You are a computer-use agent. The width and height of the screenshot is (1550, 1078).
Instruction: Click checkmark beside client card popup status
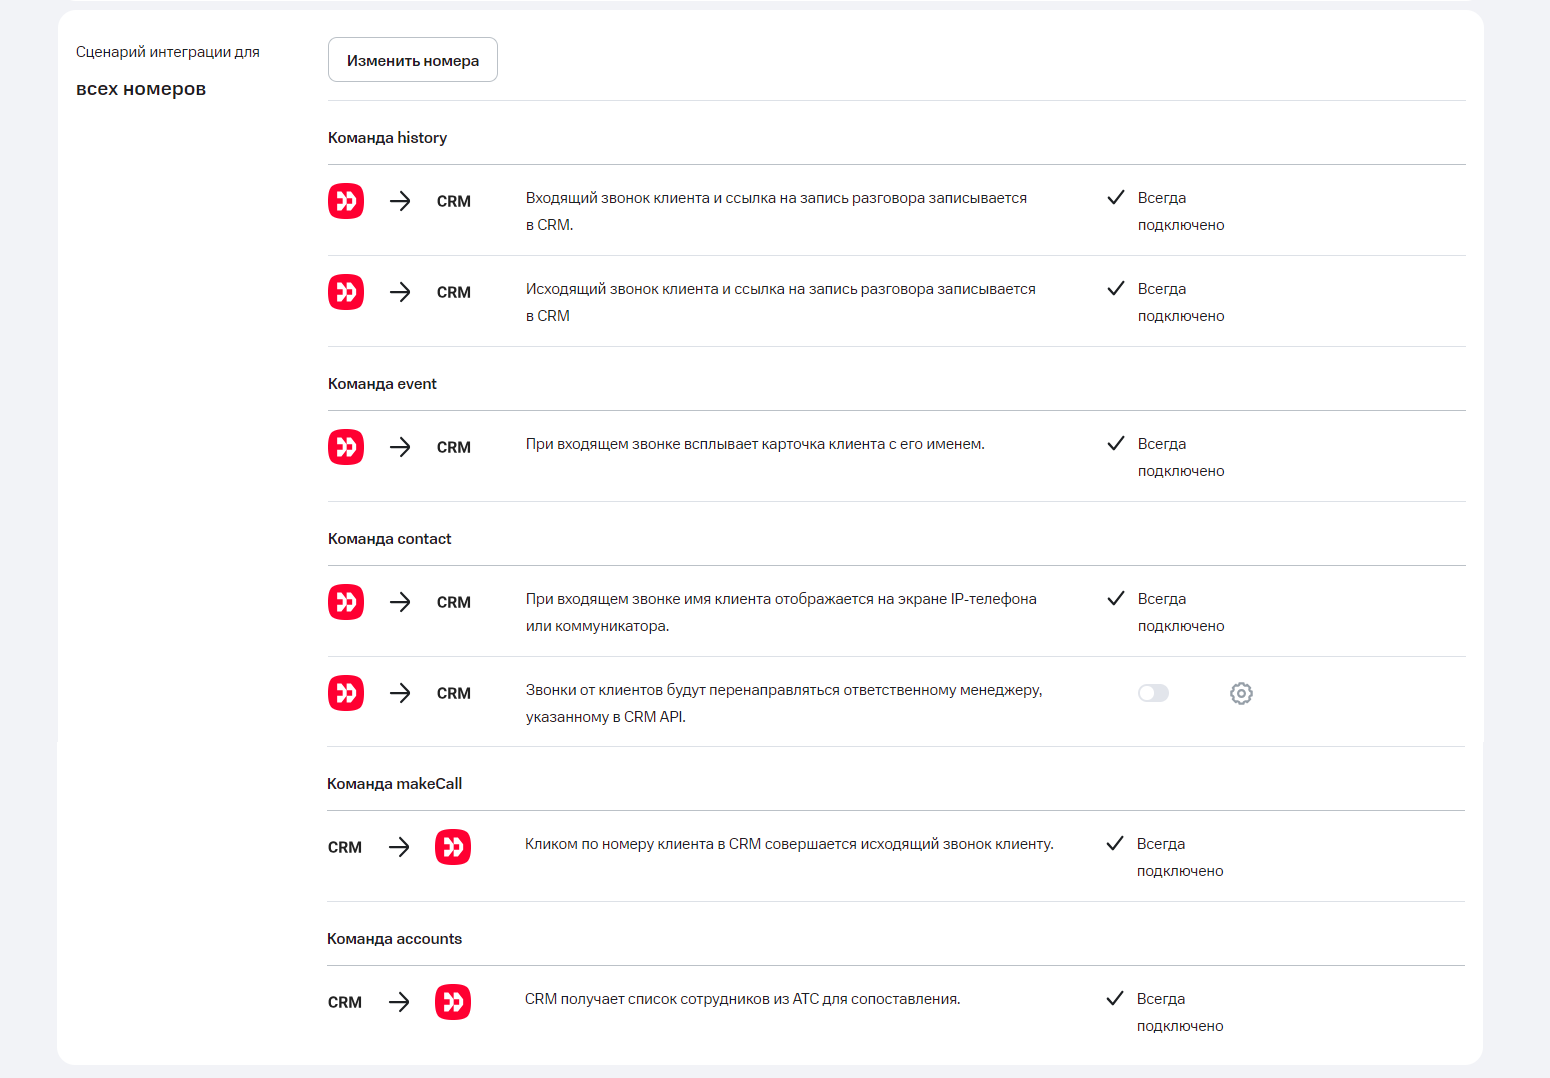point(1116,444)
